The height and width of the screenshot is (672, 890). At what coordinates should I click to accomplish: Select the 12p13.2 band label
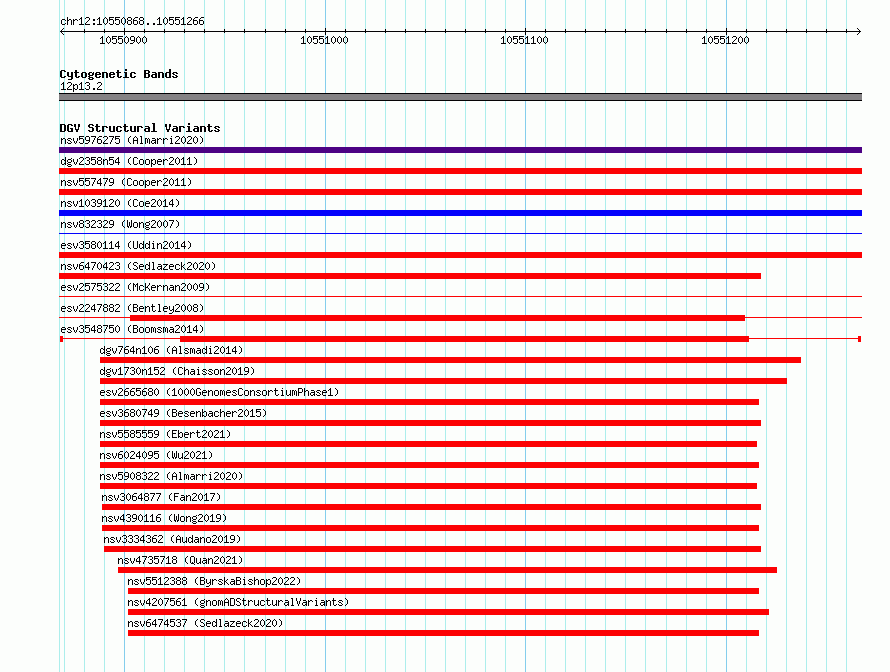click(x=81, y=86)
